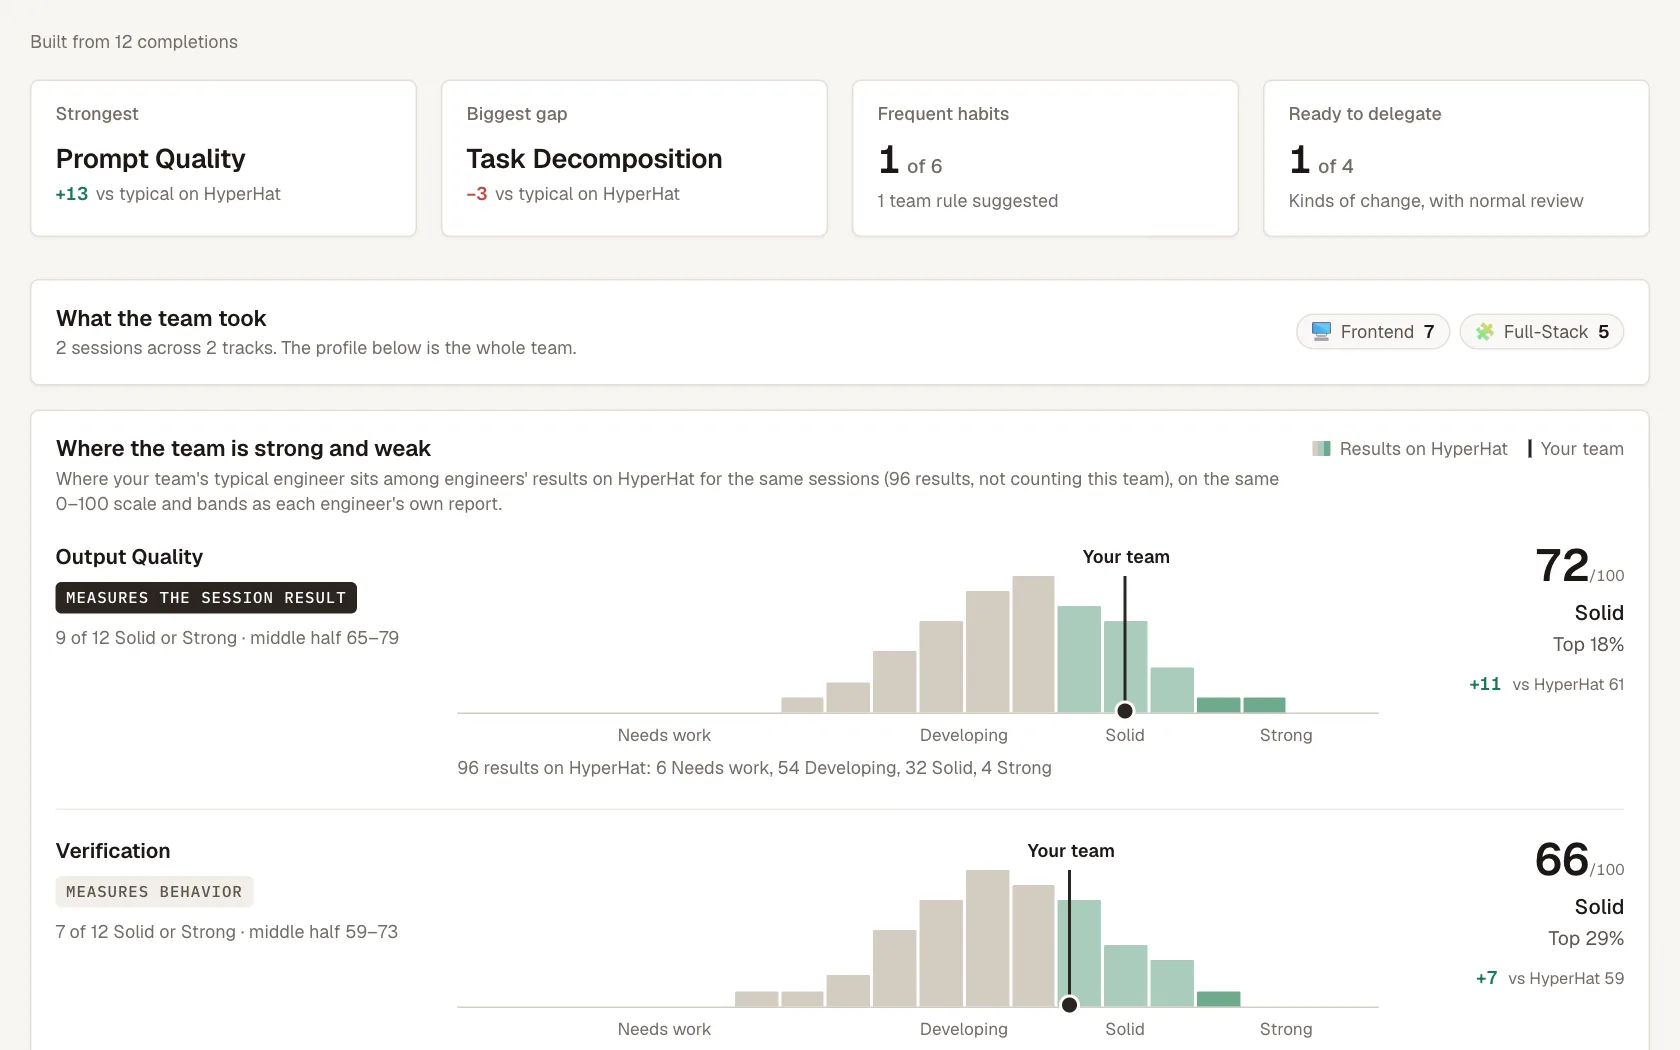Click the Your team legend line marker
The height and width of the screenshot is (1050, 1680).
1530,449
